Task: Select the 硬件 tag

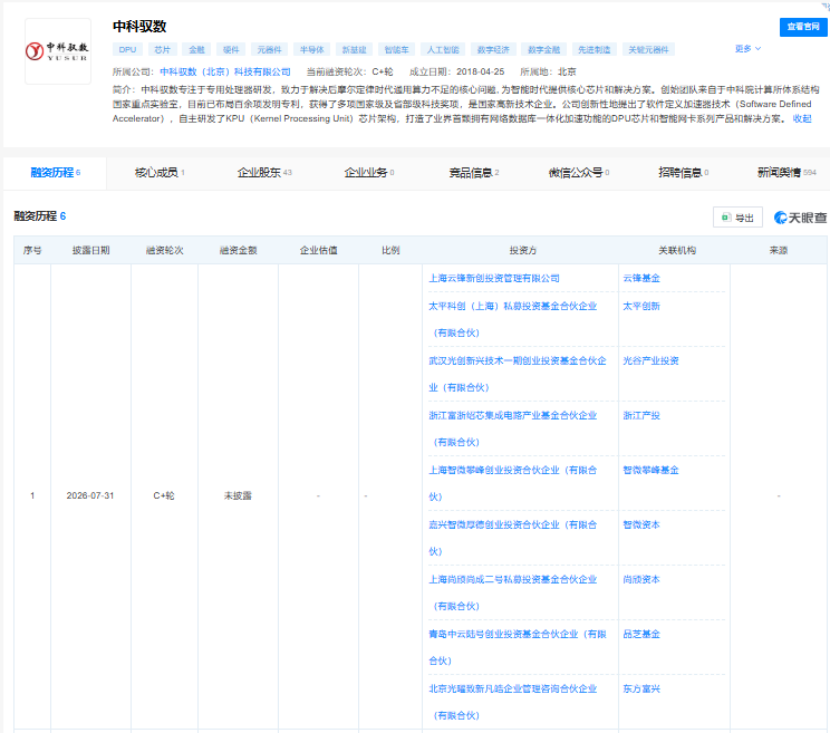Action: (231, 50)
